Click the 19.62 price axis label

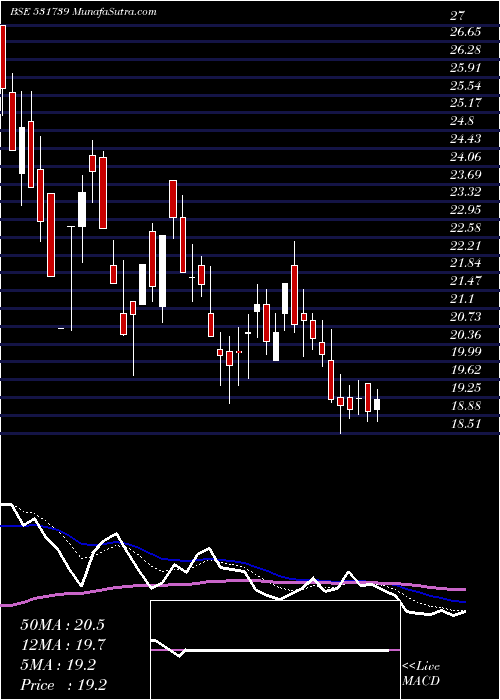pos(466,370)
